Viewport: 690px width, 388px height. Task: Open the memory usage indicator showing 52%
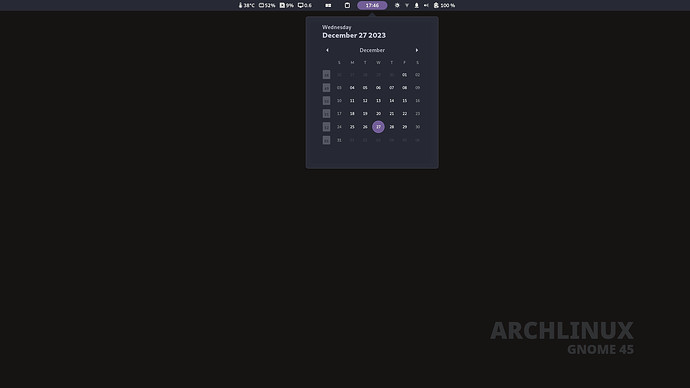click(x=267, y=5)
